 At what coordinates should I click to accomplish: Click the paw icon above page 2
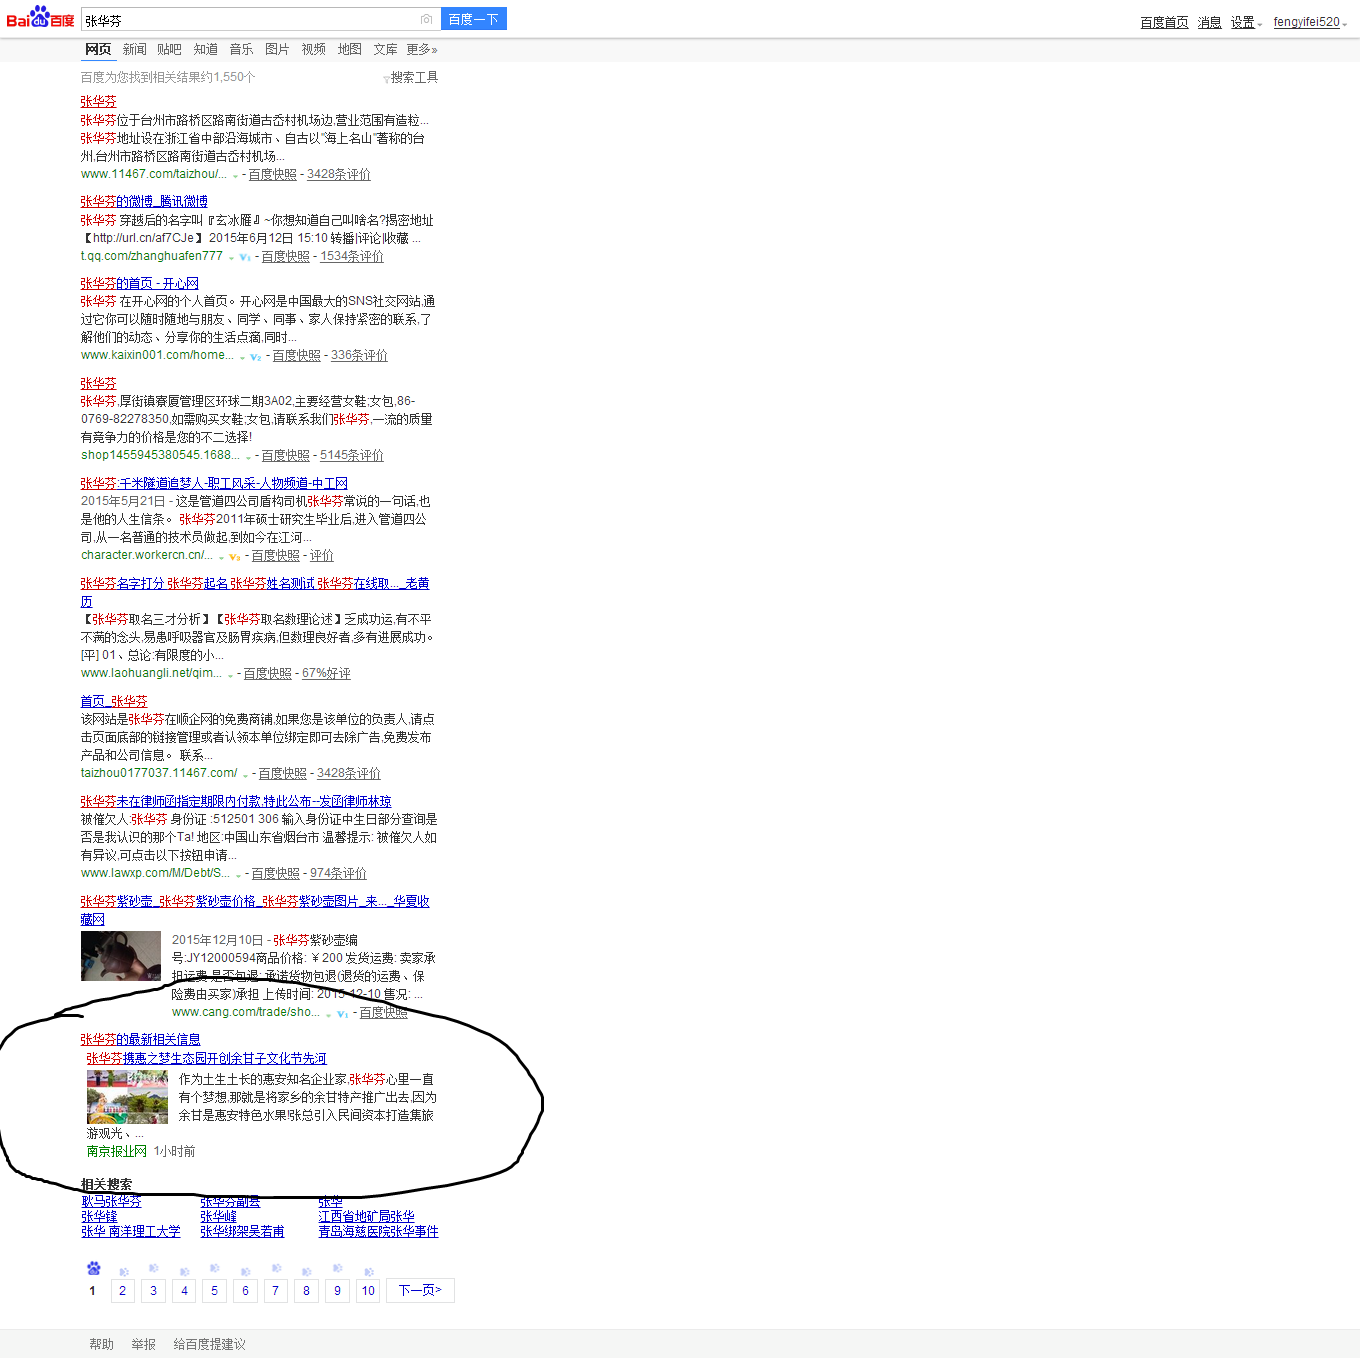click(123, 1272)
